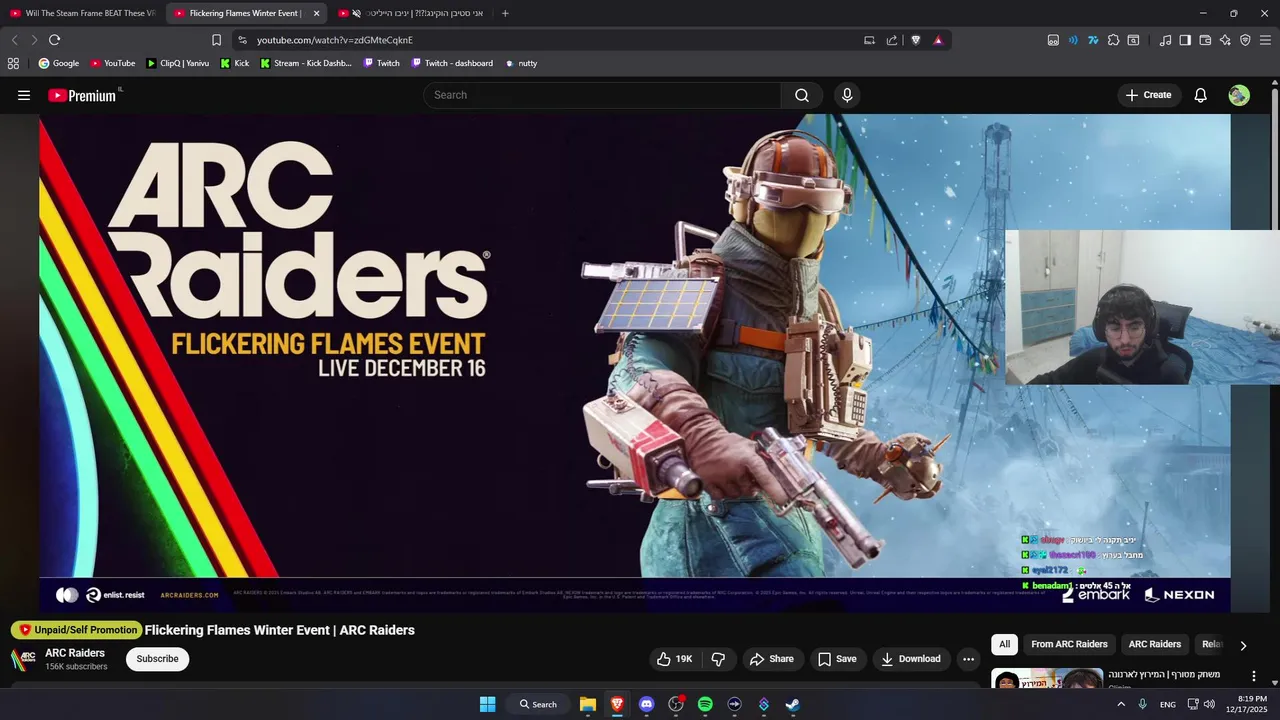Select the All filter chip
This screenshot has width=1280, height=720.
point(1004,644)
